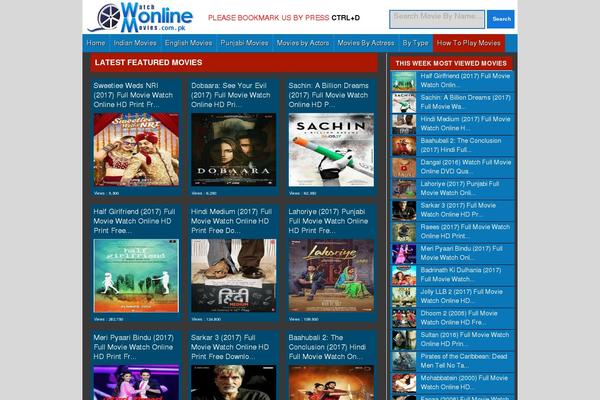
Task: Click the Sweetiee Weds NRI poster
Action: click(136, 150)
